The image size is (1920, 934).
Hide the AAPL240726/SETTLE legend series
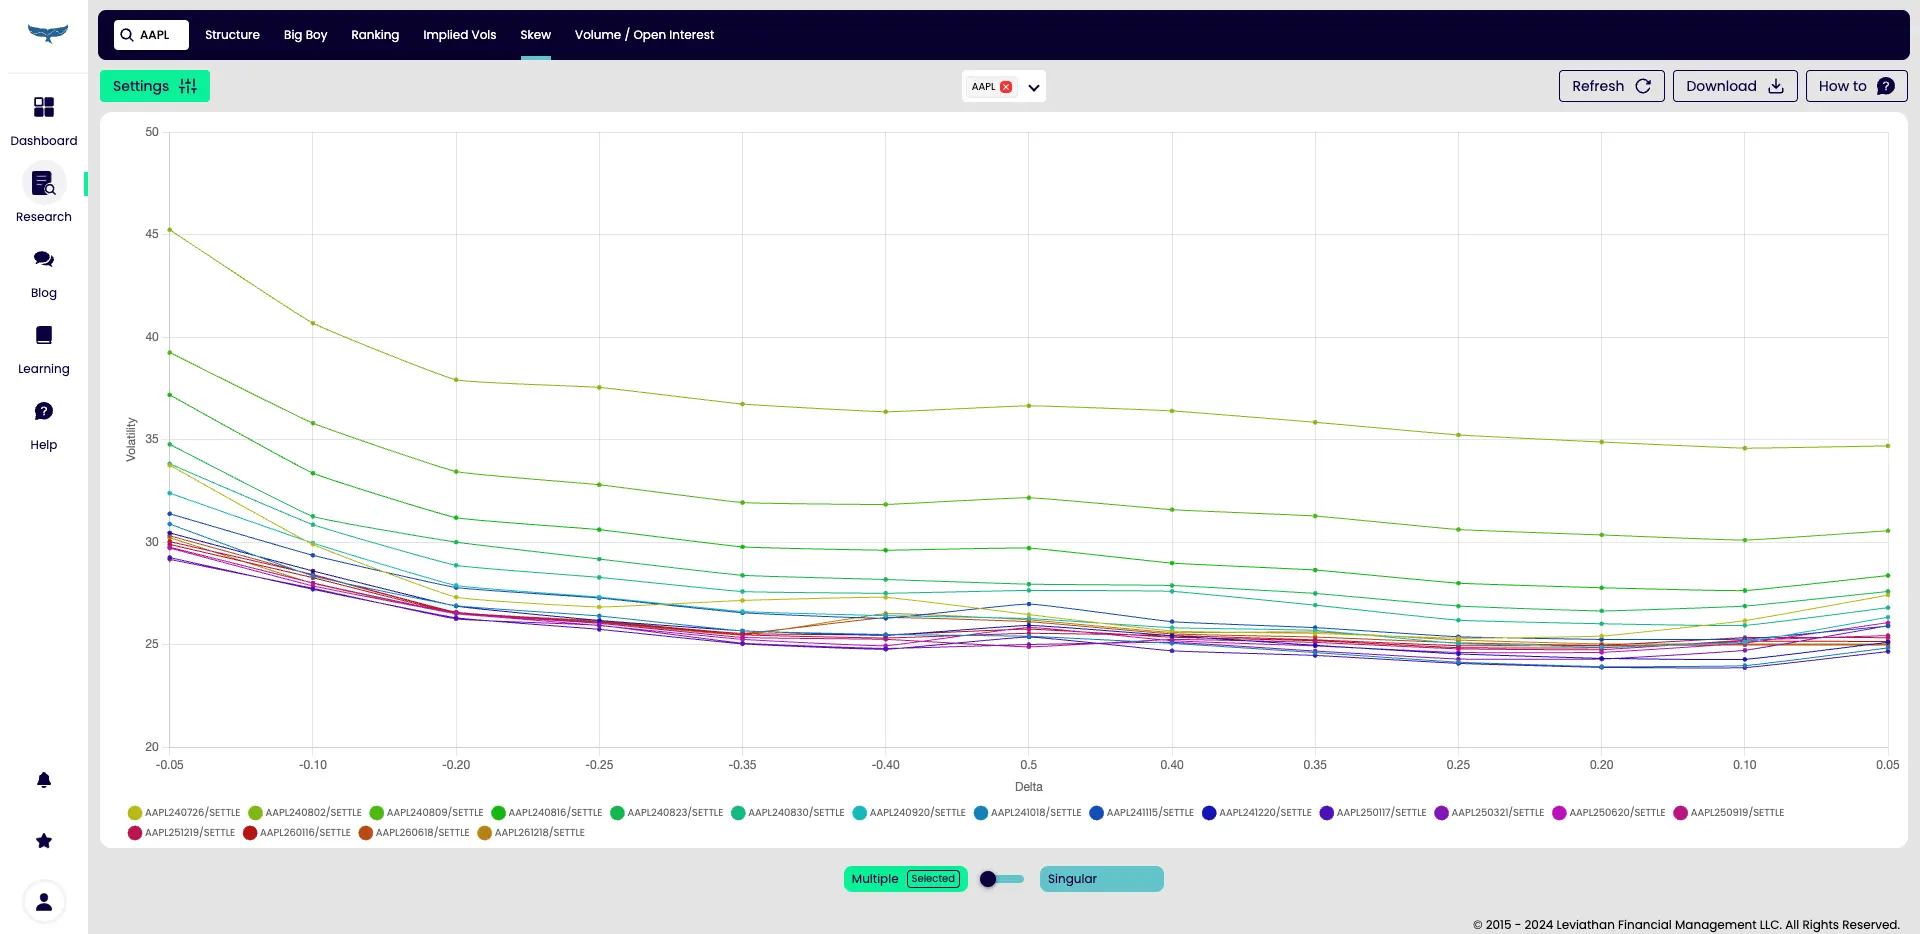click(x=185, y=813)
